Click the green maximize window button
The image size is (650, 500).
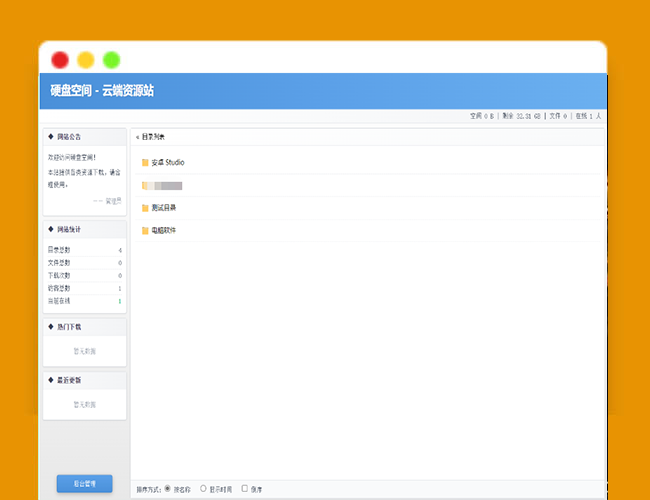(112, 60)
